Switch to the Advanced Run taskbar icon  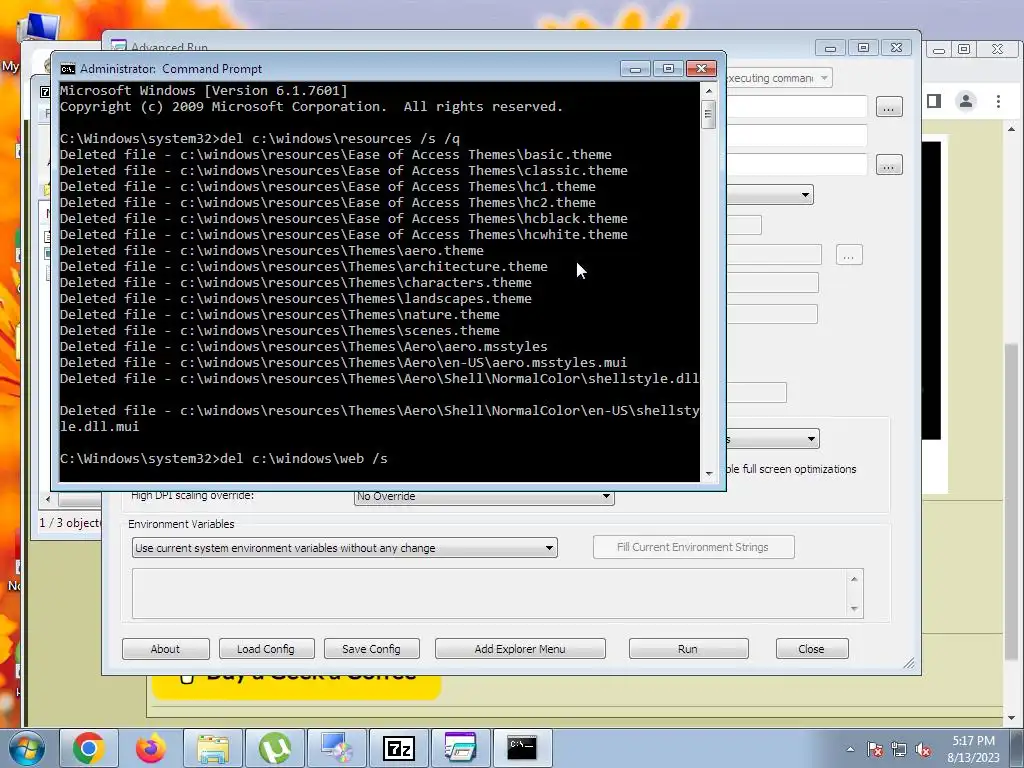click(460, 748)
